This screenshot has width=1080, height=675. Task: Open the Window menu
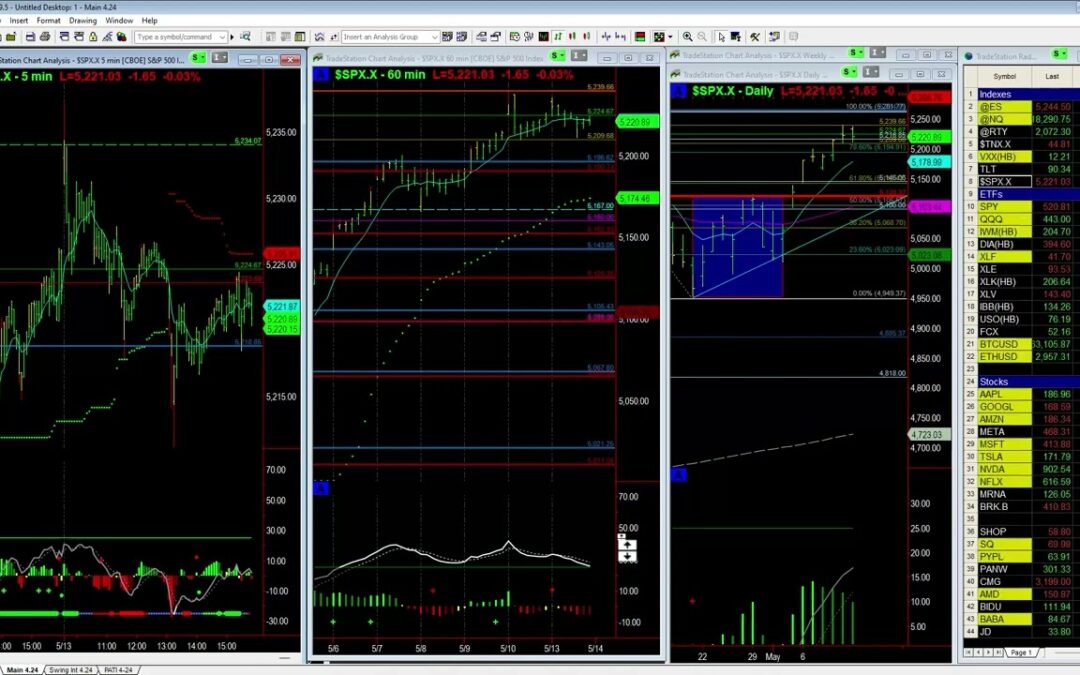point(119,21)
